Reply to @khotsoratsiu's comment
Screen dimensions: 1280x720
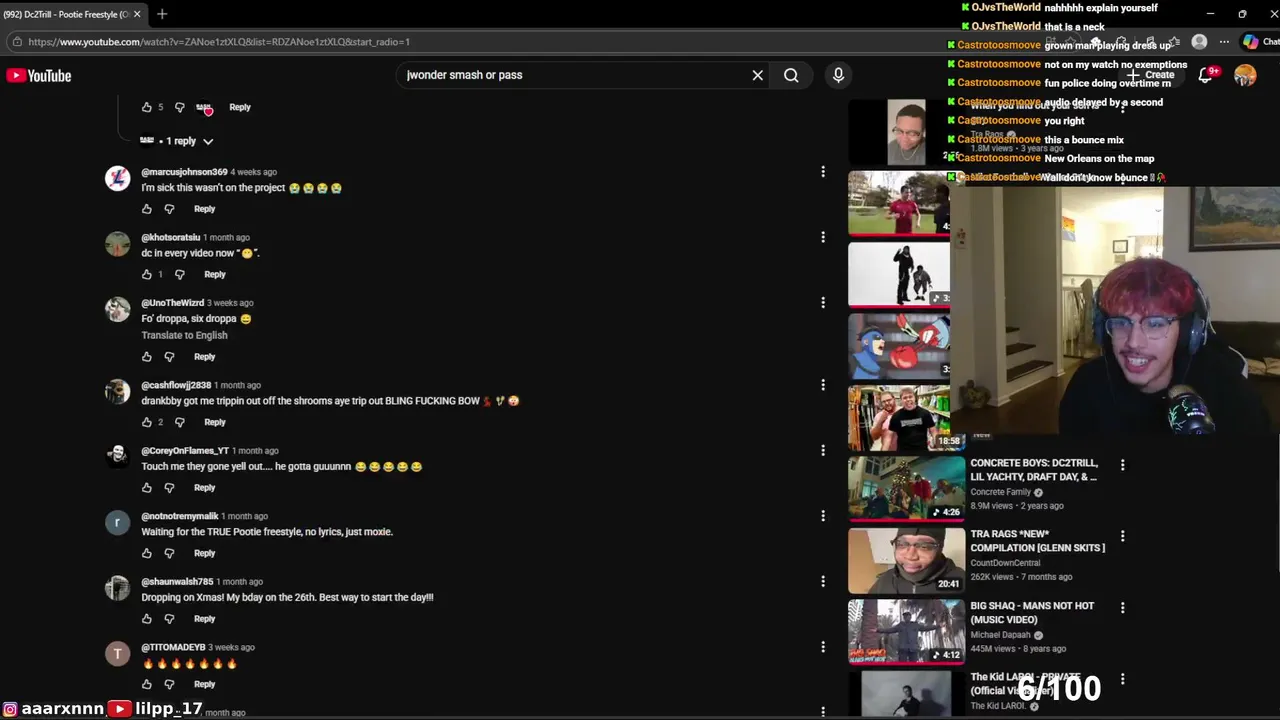click(215, 274)
